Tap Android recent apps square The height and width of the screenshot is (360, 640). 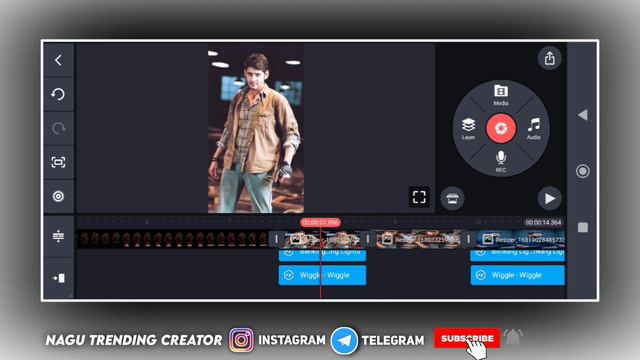click(x=583, y=227)
